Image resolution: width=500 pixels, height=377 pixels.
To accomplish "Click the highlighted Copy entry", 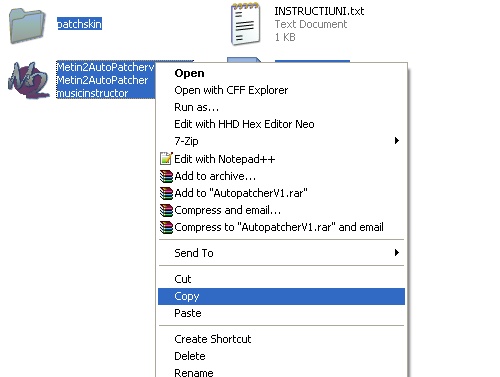I will click(281, 296).
